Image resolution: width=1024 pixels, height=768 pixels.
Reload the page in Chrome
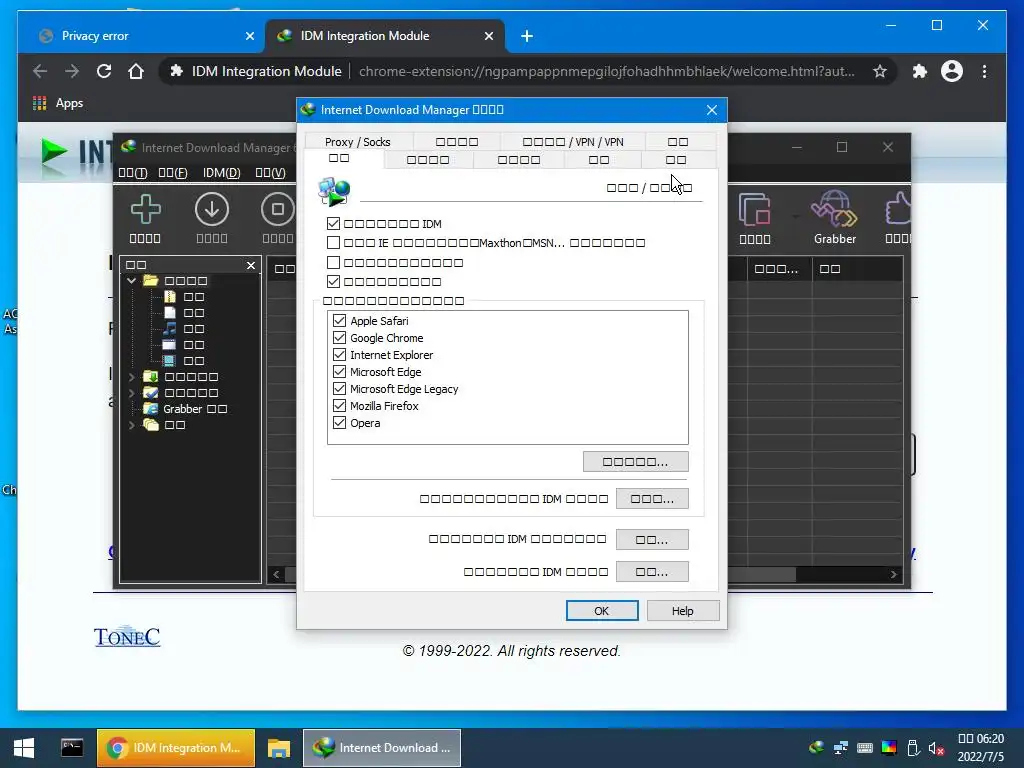[x=104, y=71]
